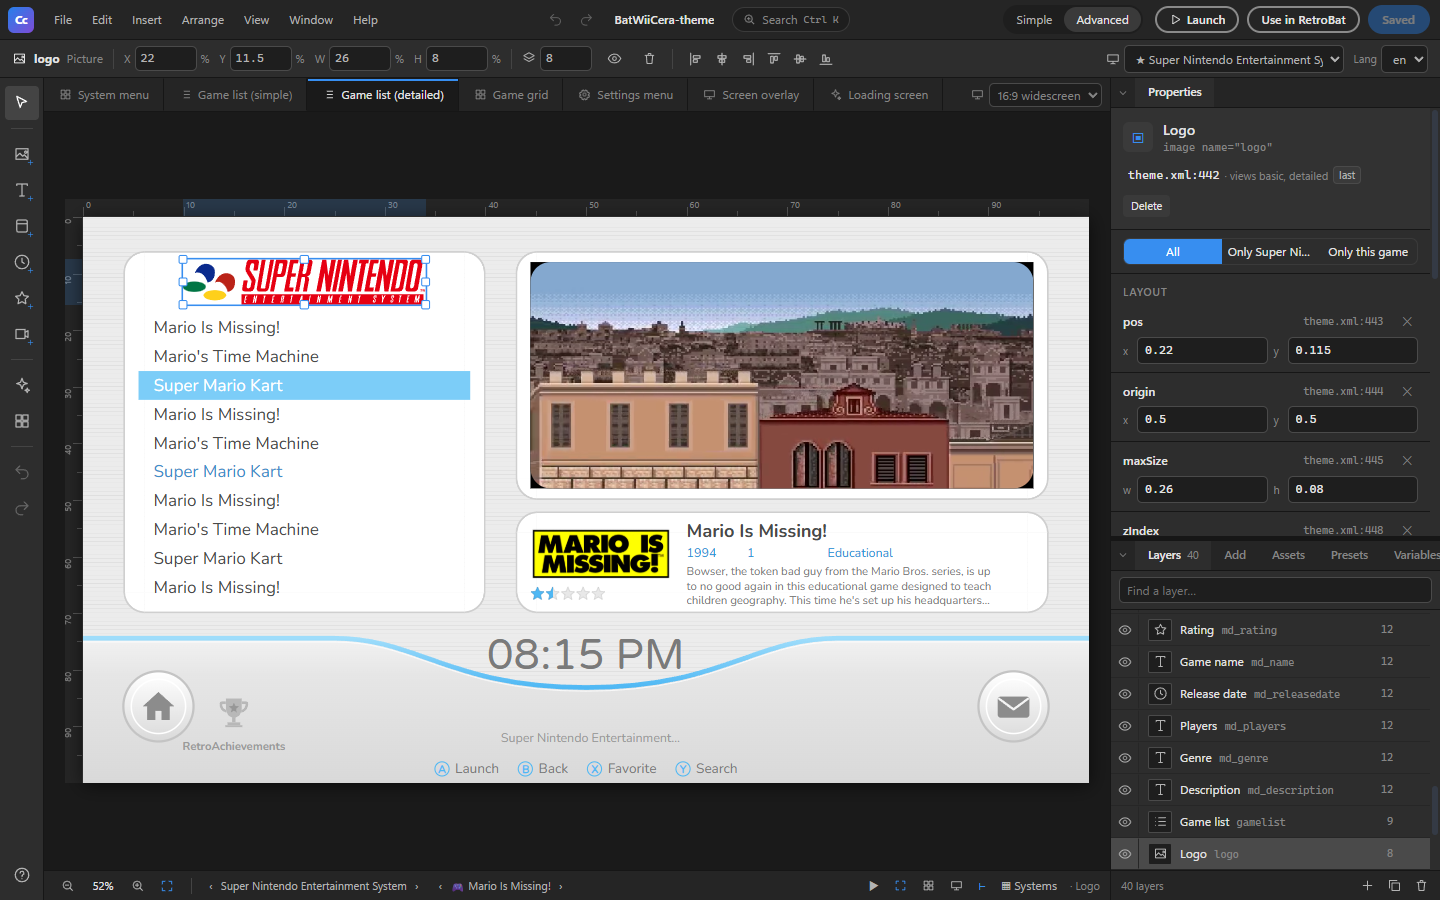The height and width of the screenshot is (900, 1440).
Task: Go to next system with chevron
Action: pyautogui.click(x=416, y=886)
